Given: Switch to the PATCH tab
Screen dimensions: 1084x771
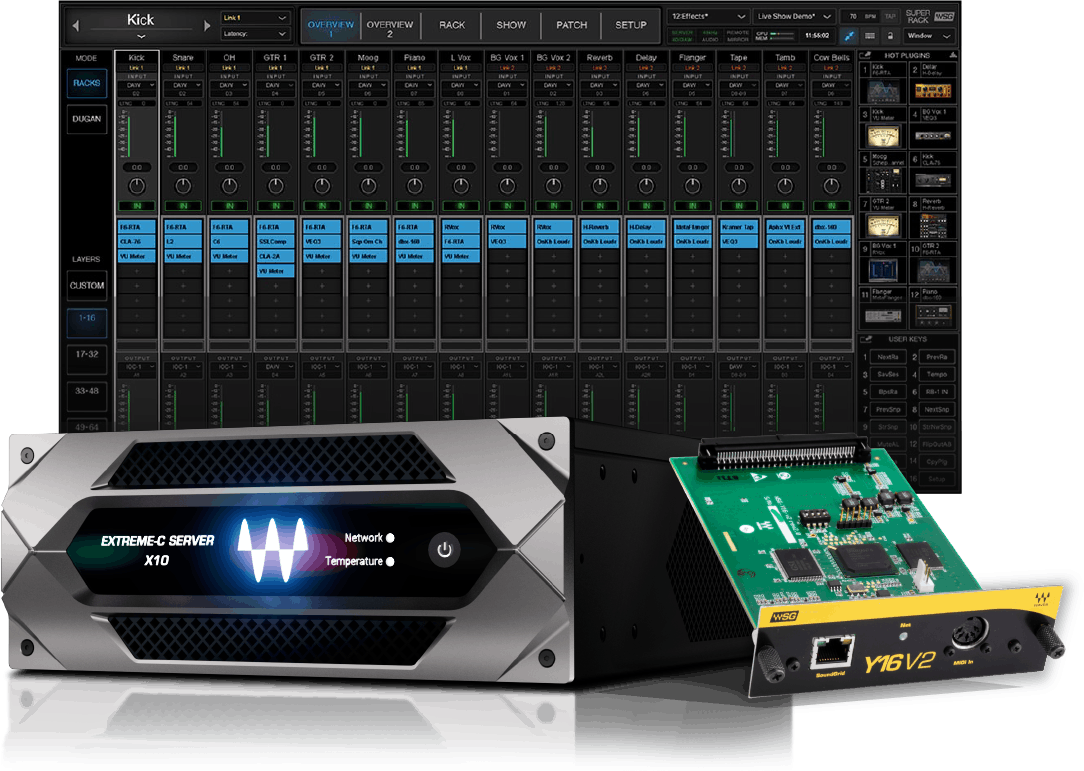Looking at the screenshot, I should pyautogui.click(x=571, y=25).
